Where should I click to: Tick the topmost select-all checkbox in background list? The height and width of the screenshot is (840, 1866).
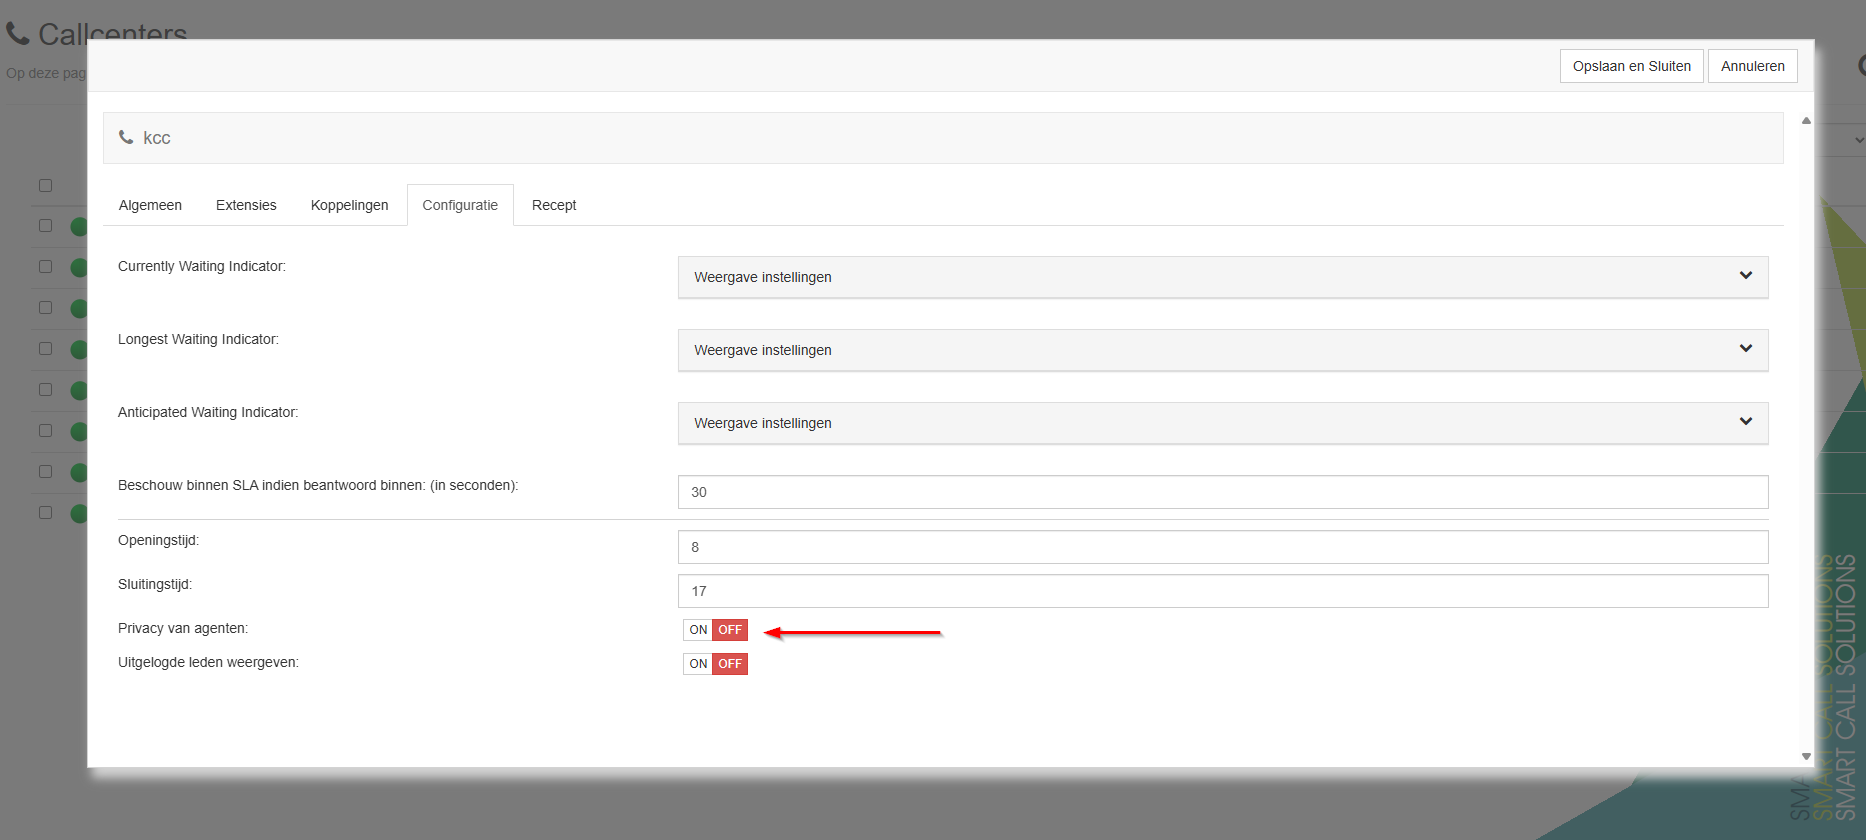[x=45, y=185]
